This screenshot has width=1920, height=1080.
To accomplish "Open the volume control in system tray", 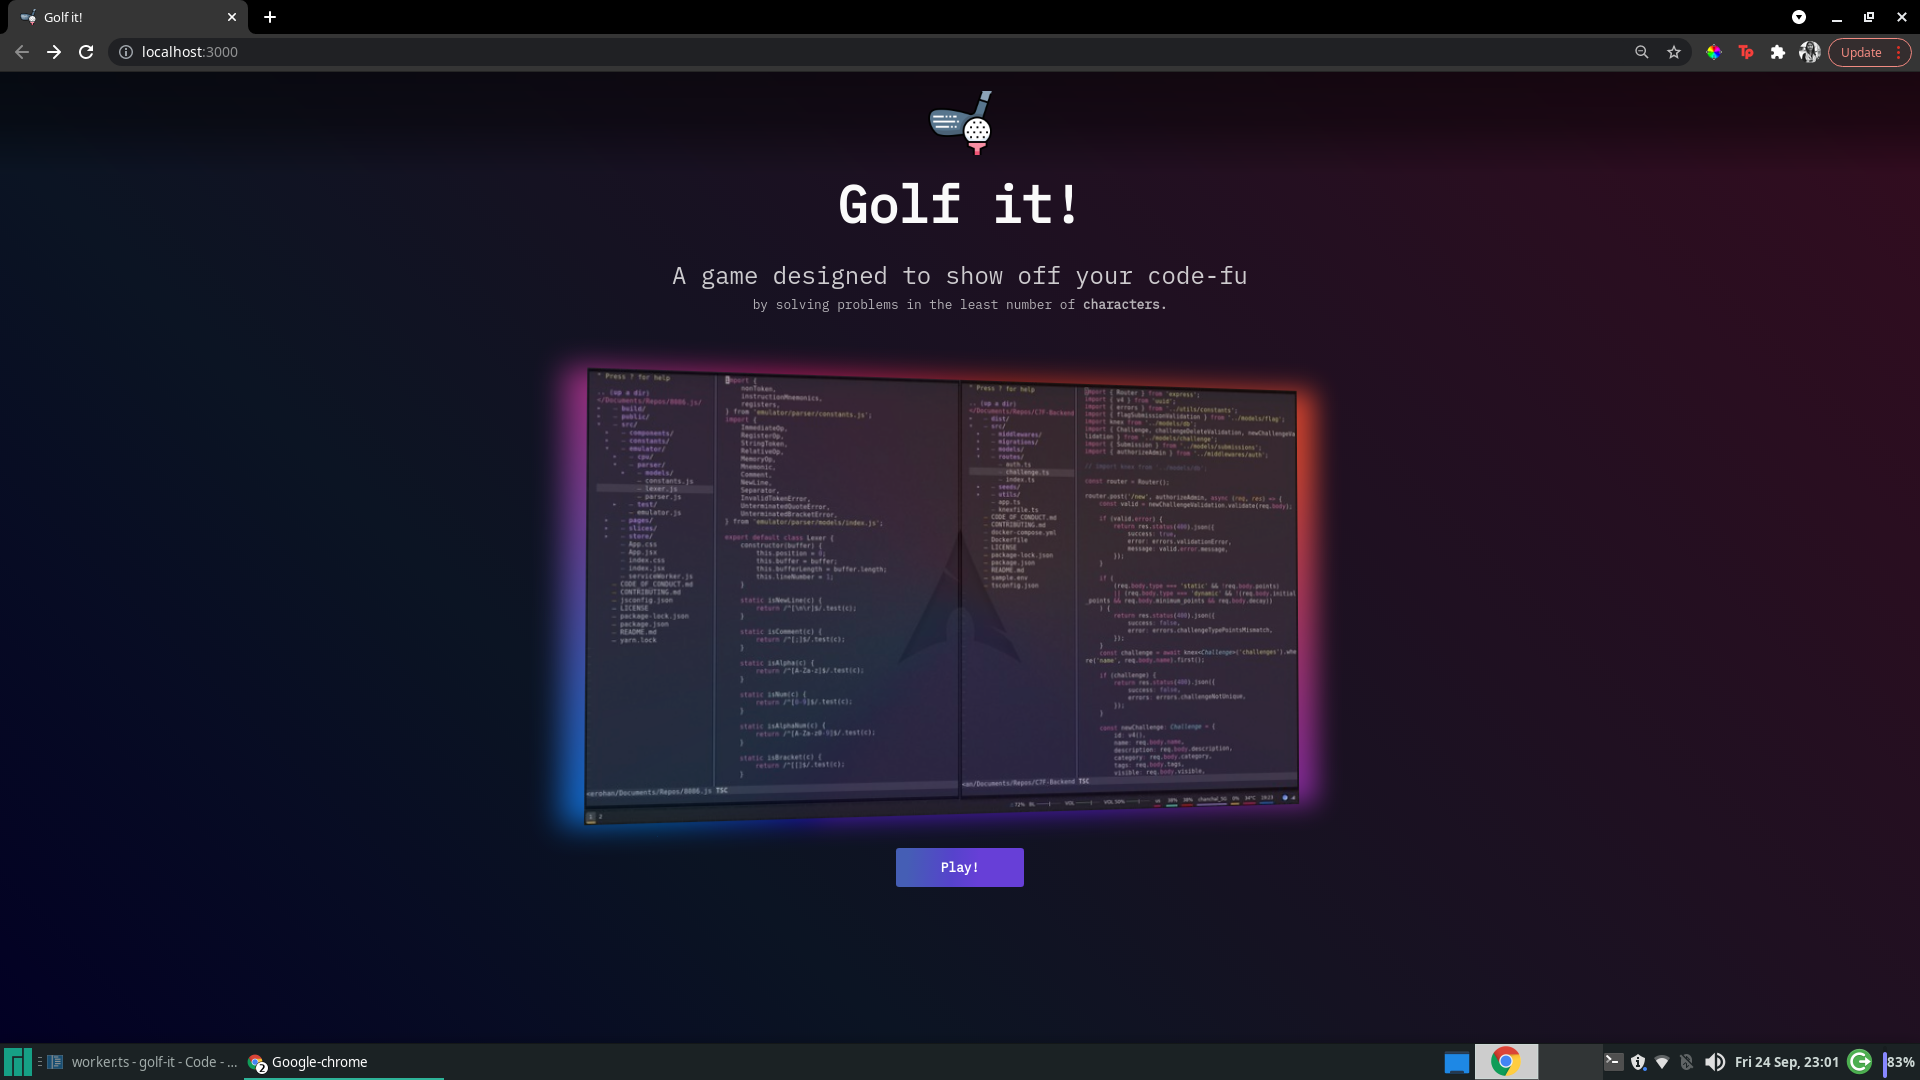I will (1715, 1062).
